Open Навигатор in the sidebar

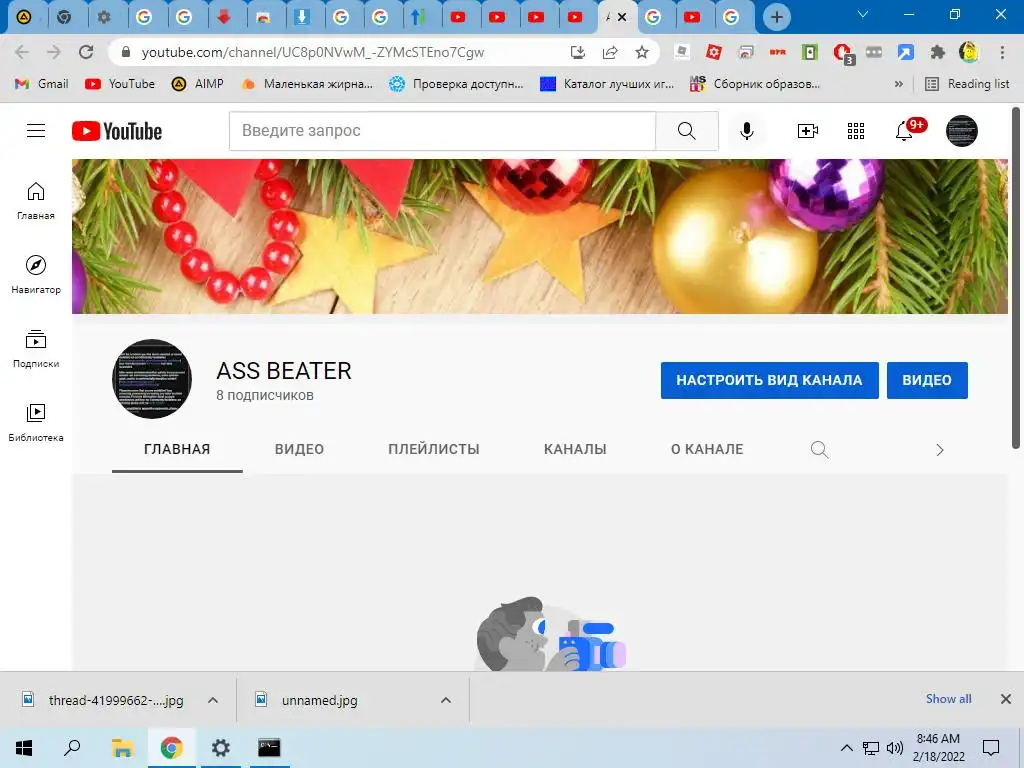36,274
